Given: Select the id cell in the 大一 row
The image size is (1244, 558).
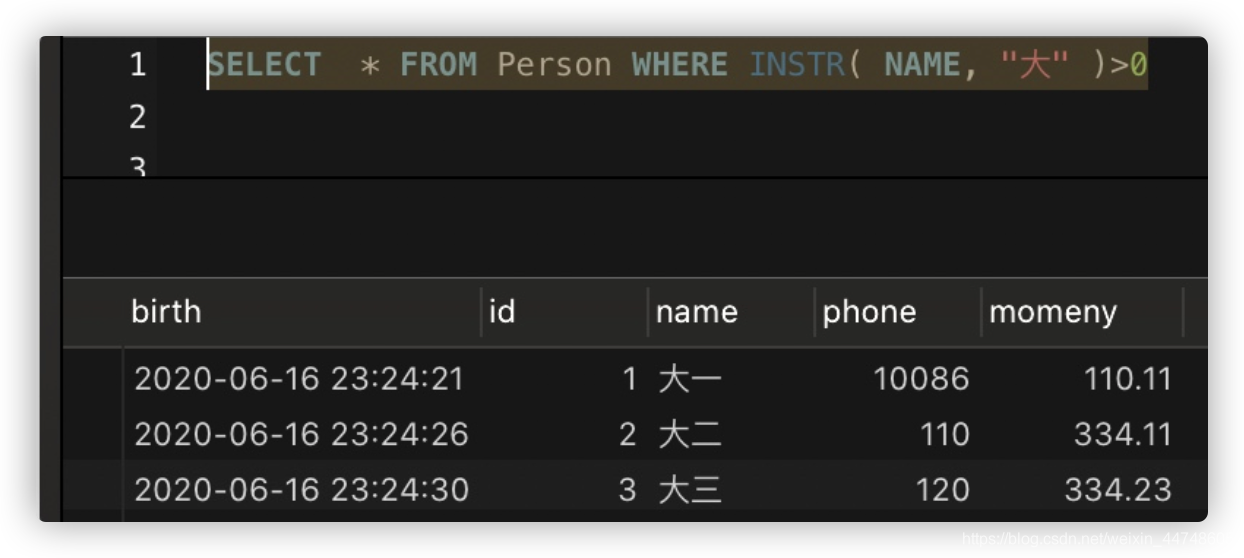Looking at the screenshot, I should [629, 379].
